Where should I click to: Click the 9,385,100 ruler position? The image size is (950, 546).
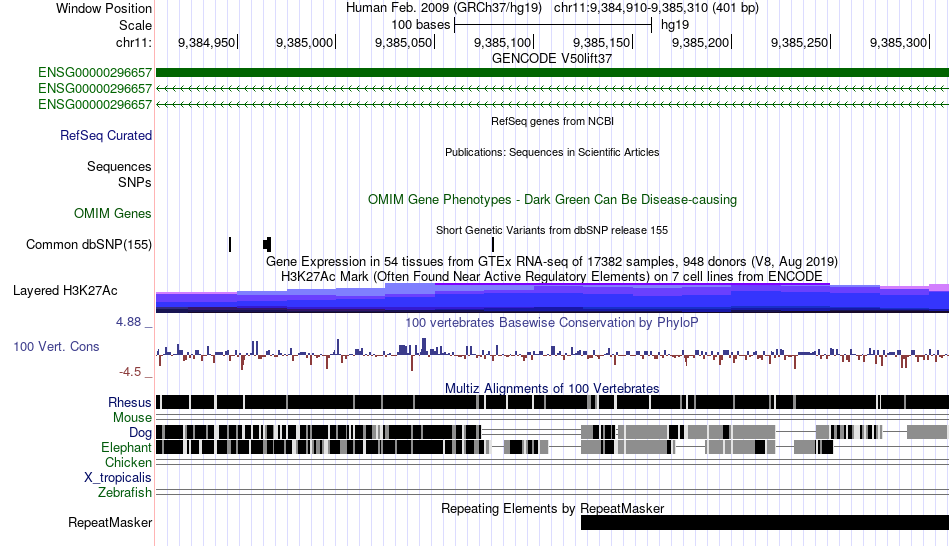[x=502, y=42]
